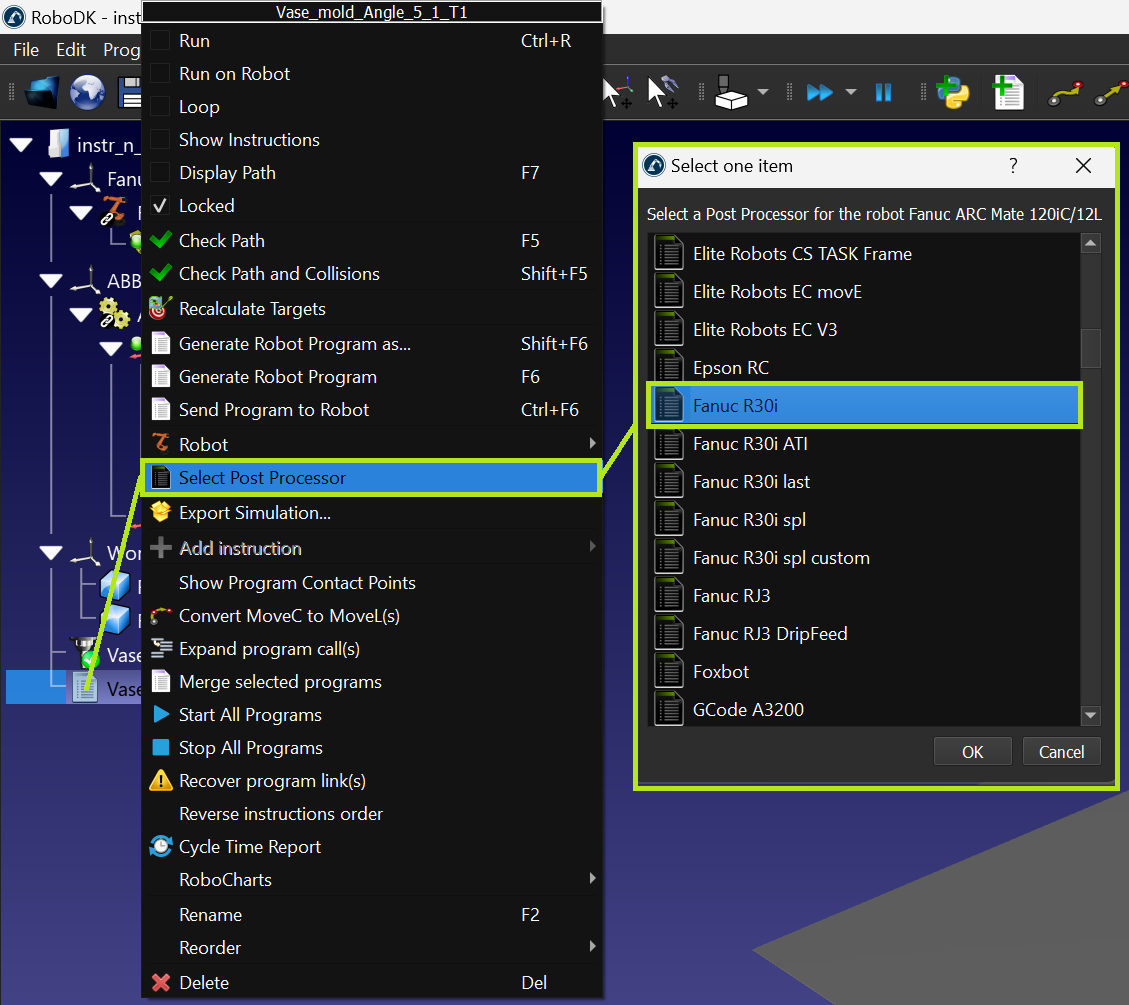The width and height of the screenshot is (1129, 1005).
Task: Open the Edit menu
Action: point(71,50)
